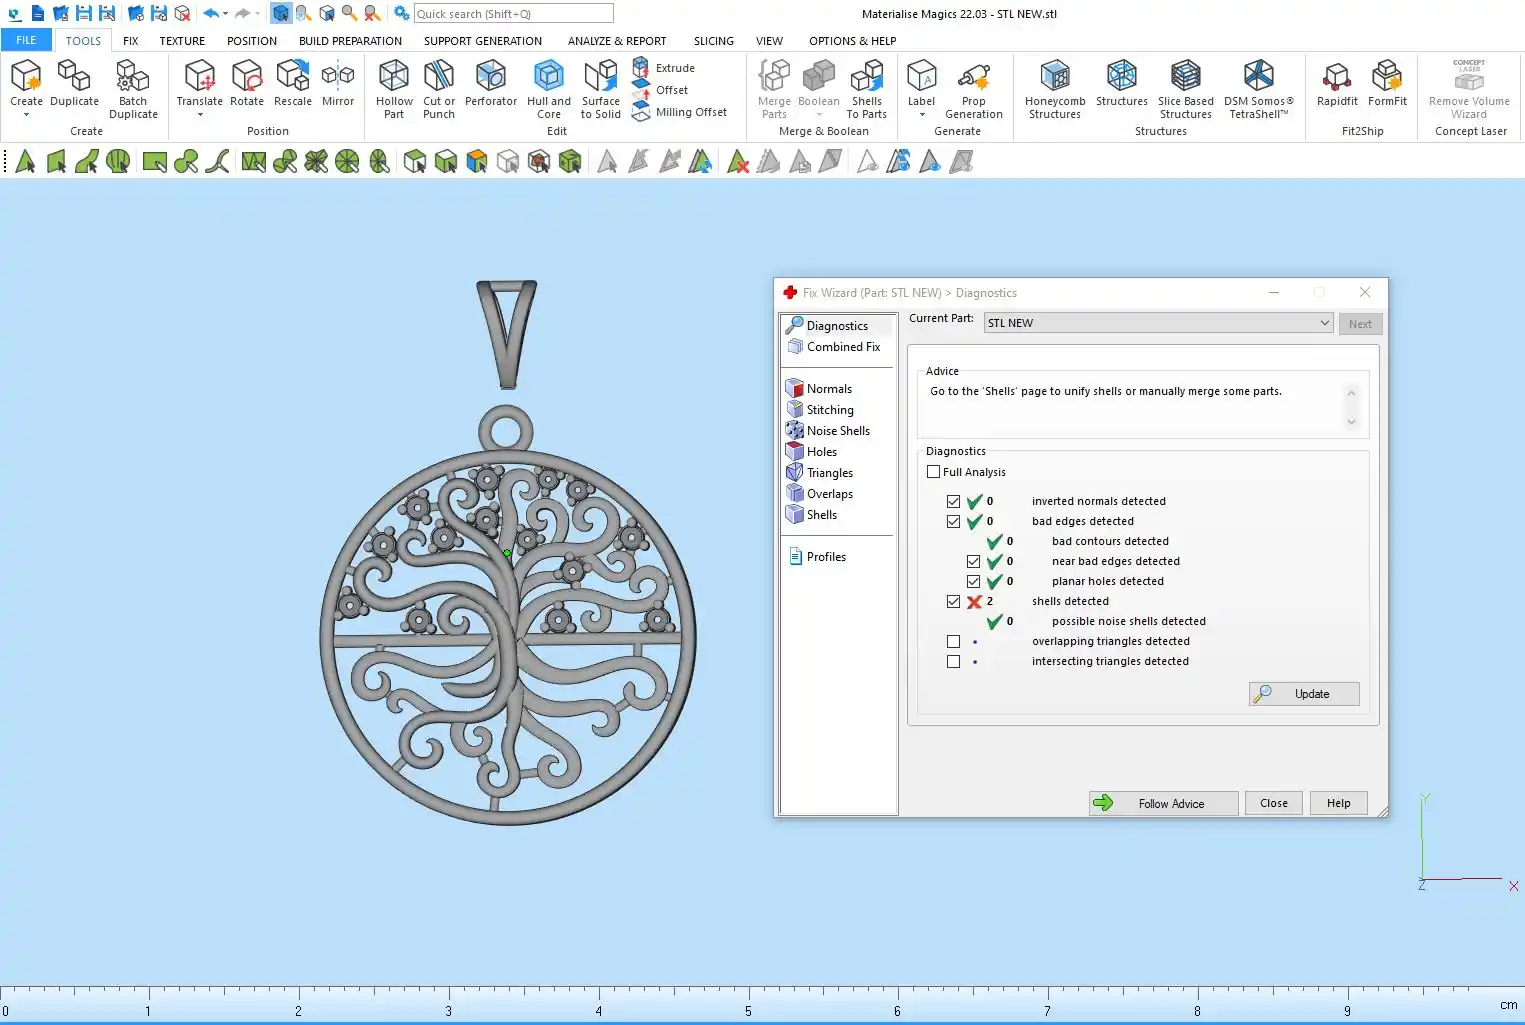The image size is (1525, 1025).
Task: Open the Translate dropdown arrow
Action: (200, 115)
